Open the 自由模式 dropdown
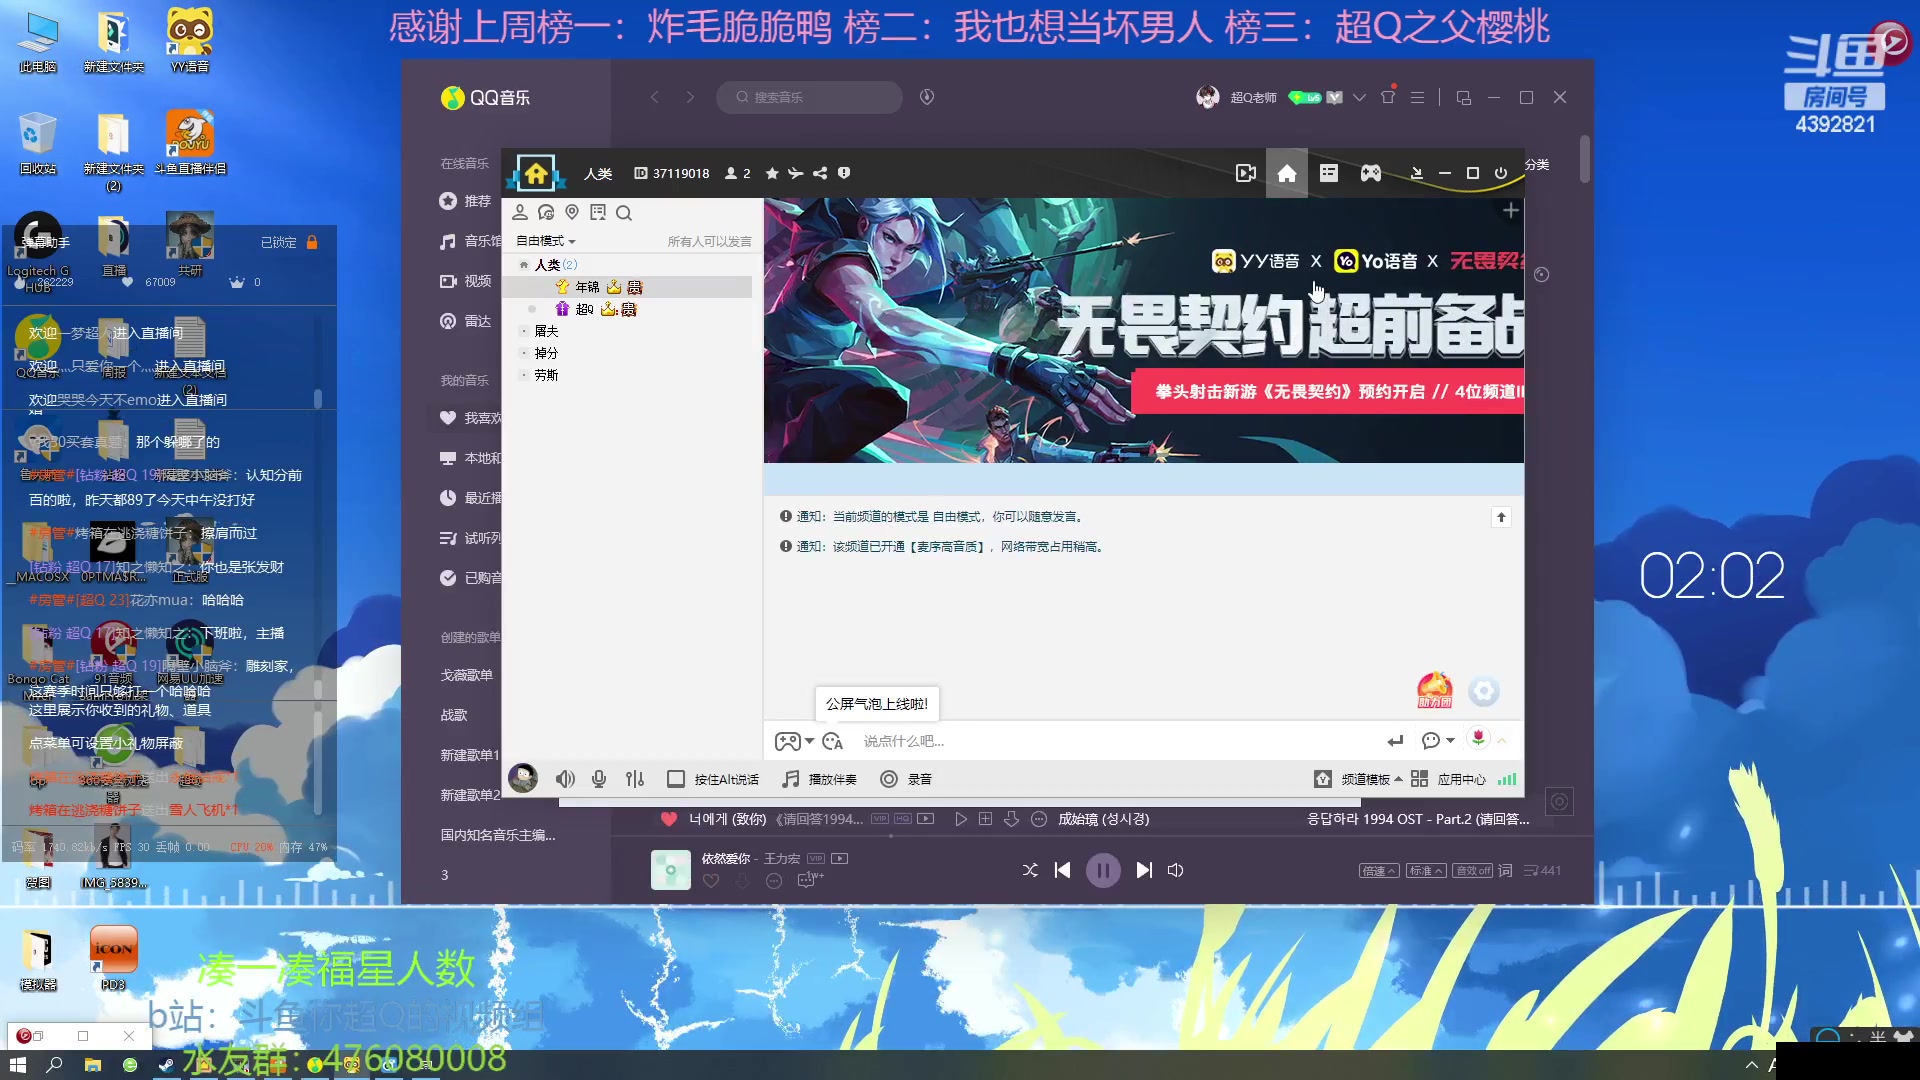 point(545,241)
